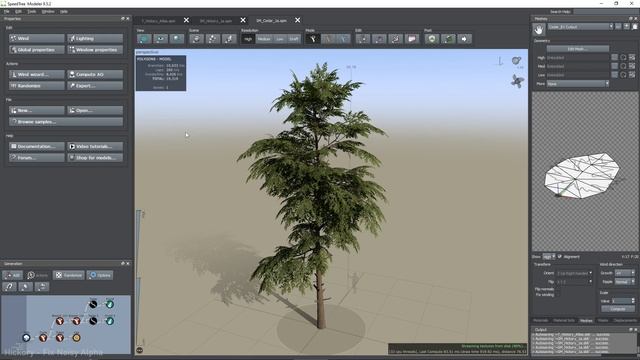Open the Show level dropdown
The height and width of the screenshot is (360, 640).
(x=549, y=257)
